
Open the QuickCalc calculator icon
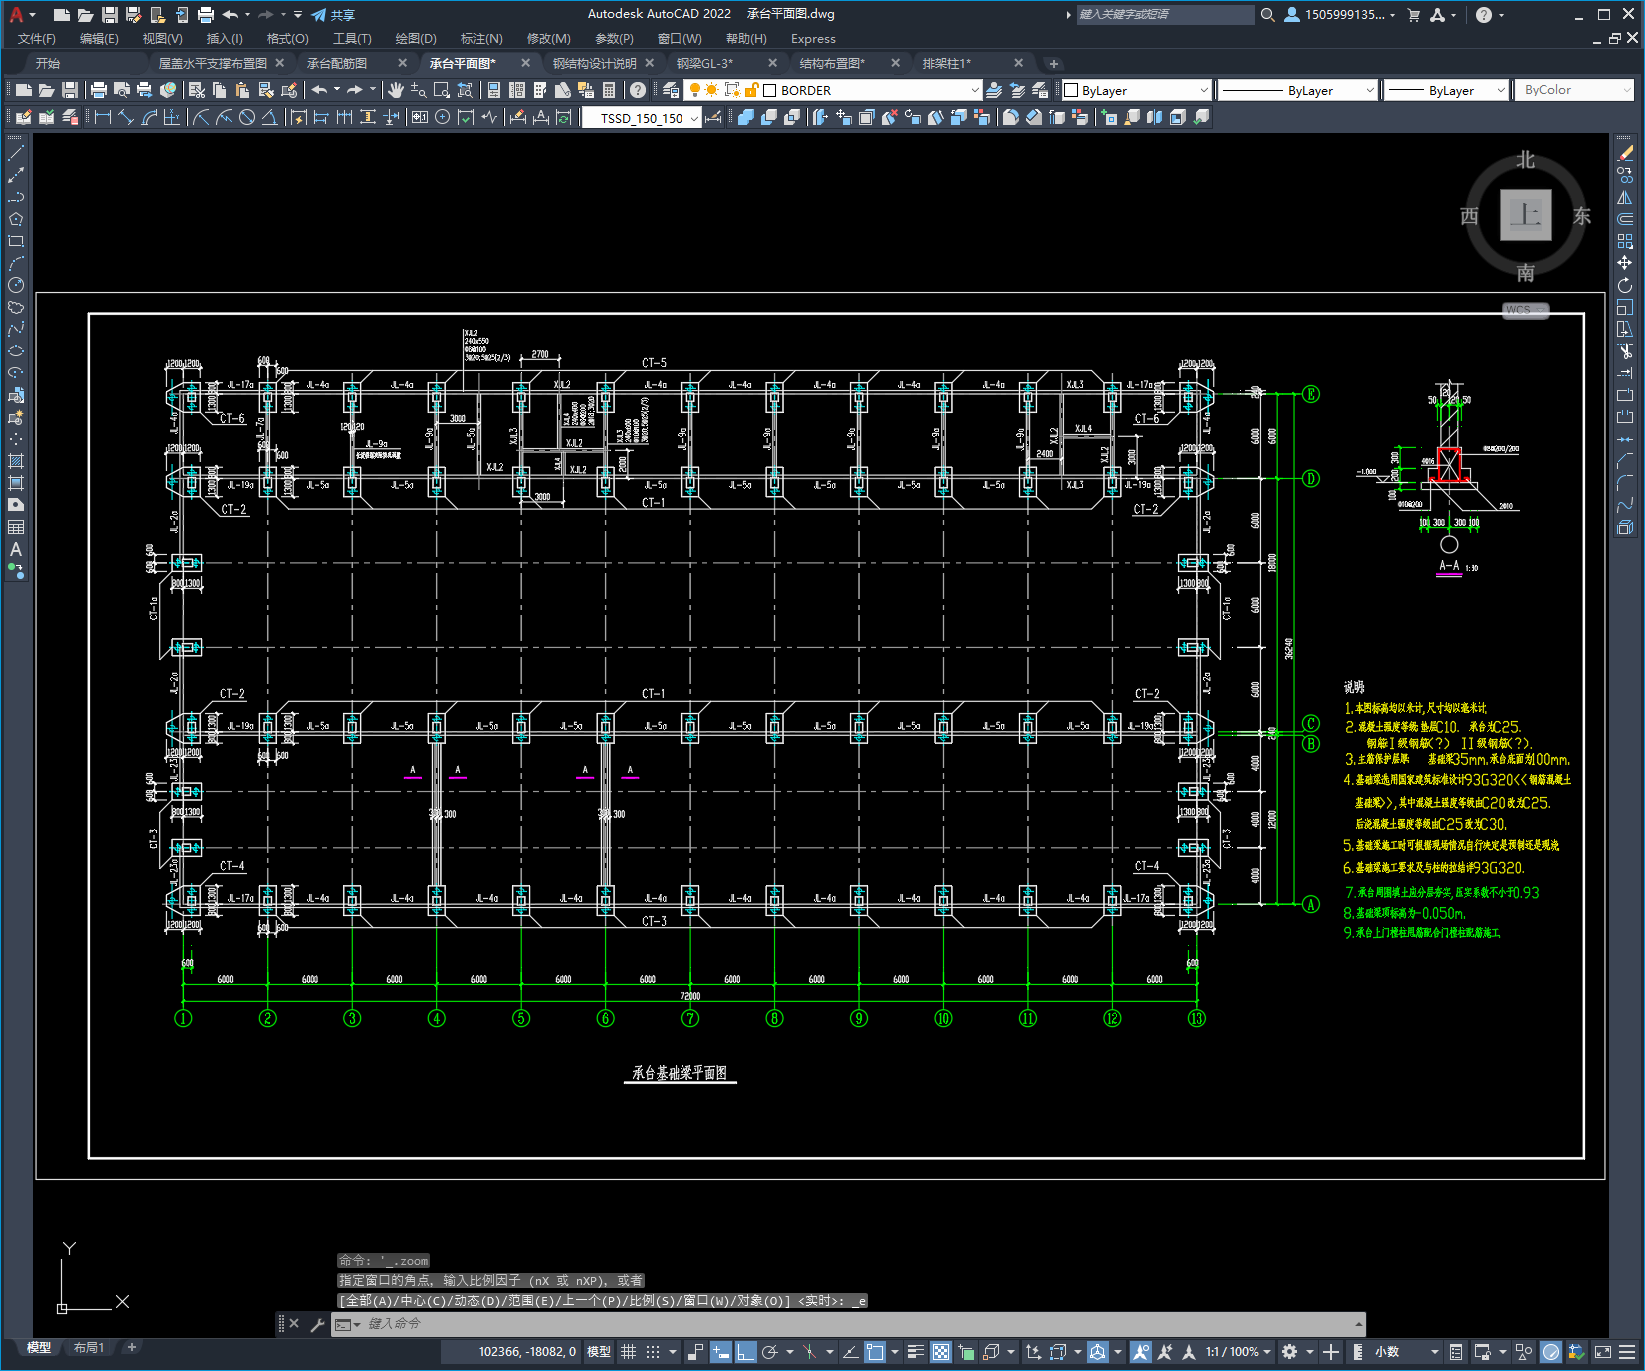[x=609, y=90]
